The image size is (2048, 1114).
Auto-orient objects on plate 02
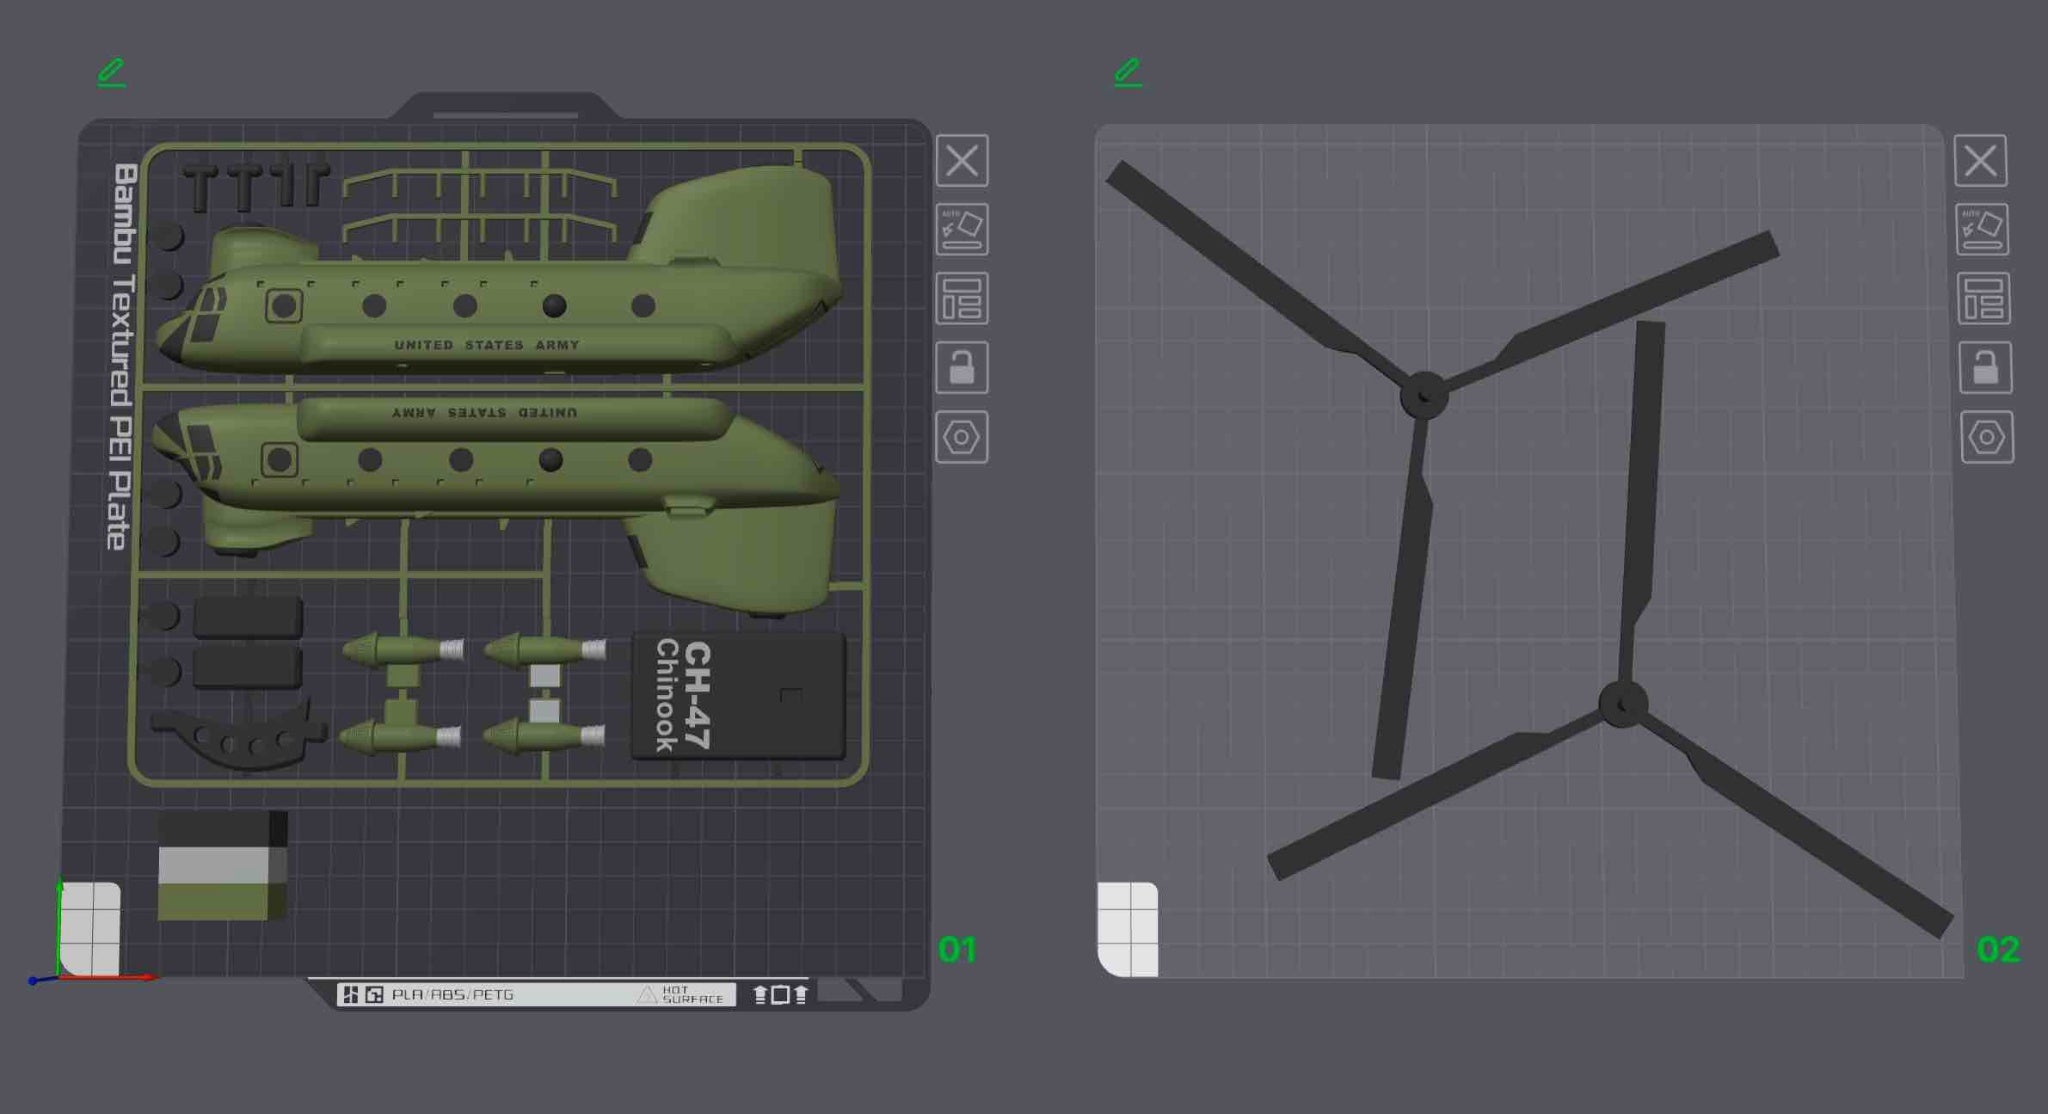(1982, 229)
